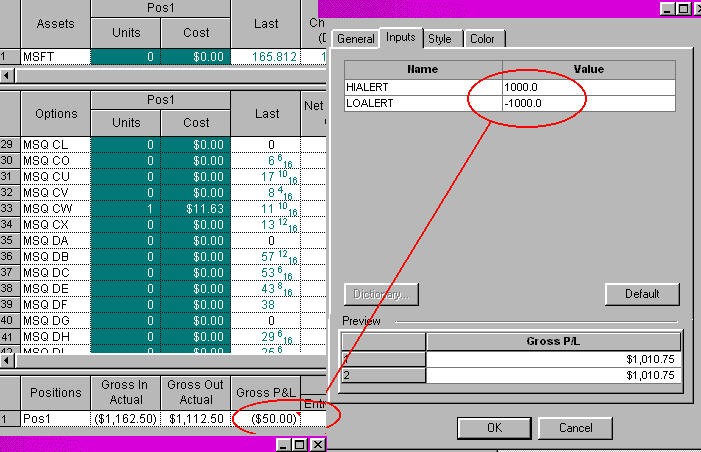Edit the LOALERT value field
Screen dimensions: 701x452
coord(591,103)
